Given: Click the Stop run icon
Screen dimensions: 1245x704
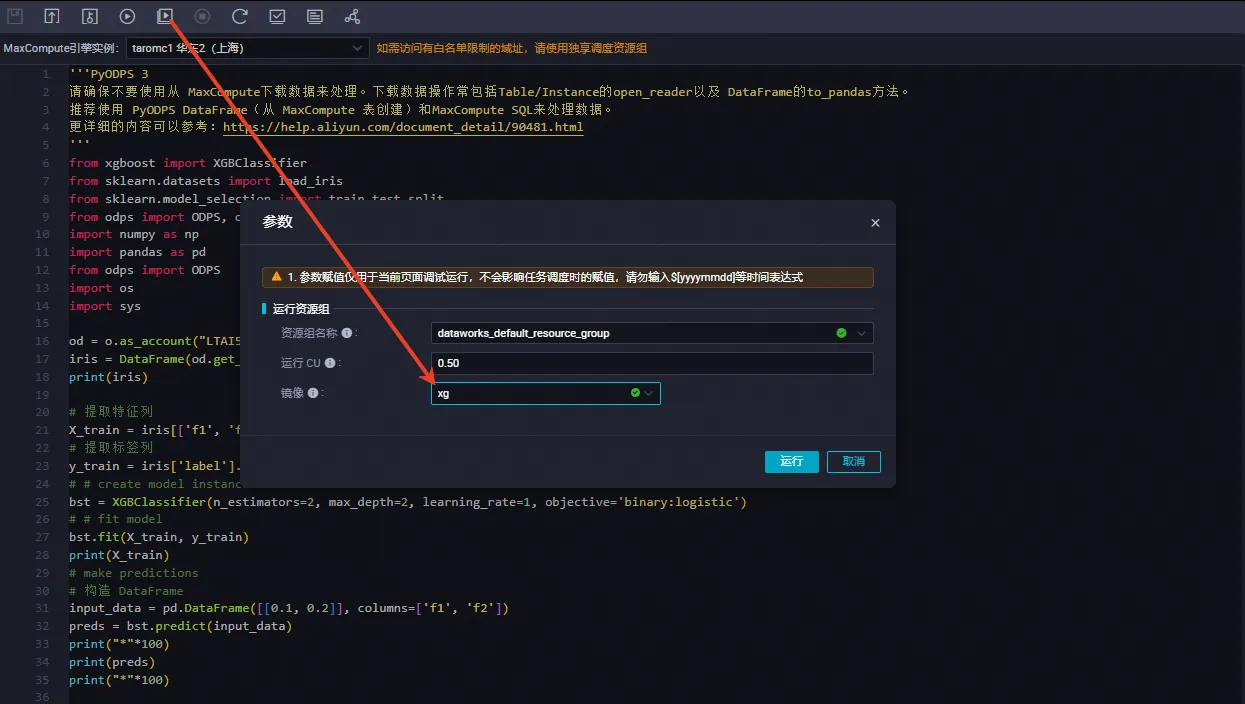Looking at the screenshot, I should [x=202, y=16].
